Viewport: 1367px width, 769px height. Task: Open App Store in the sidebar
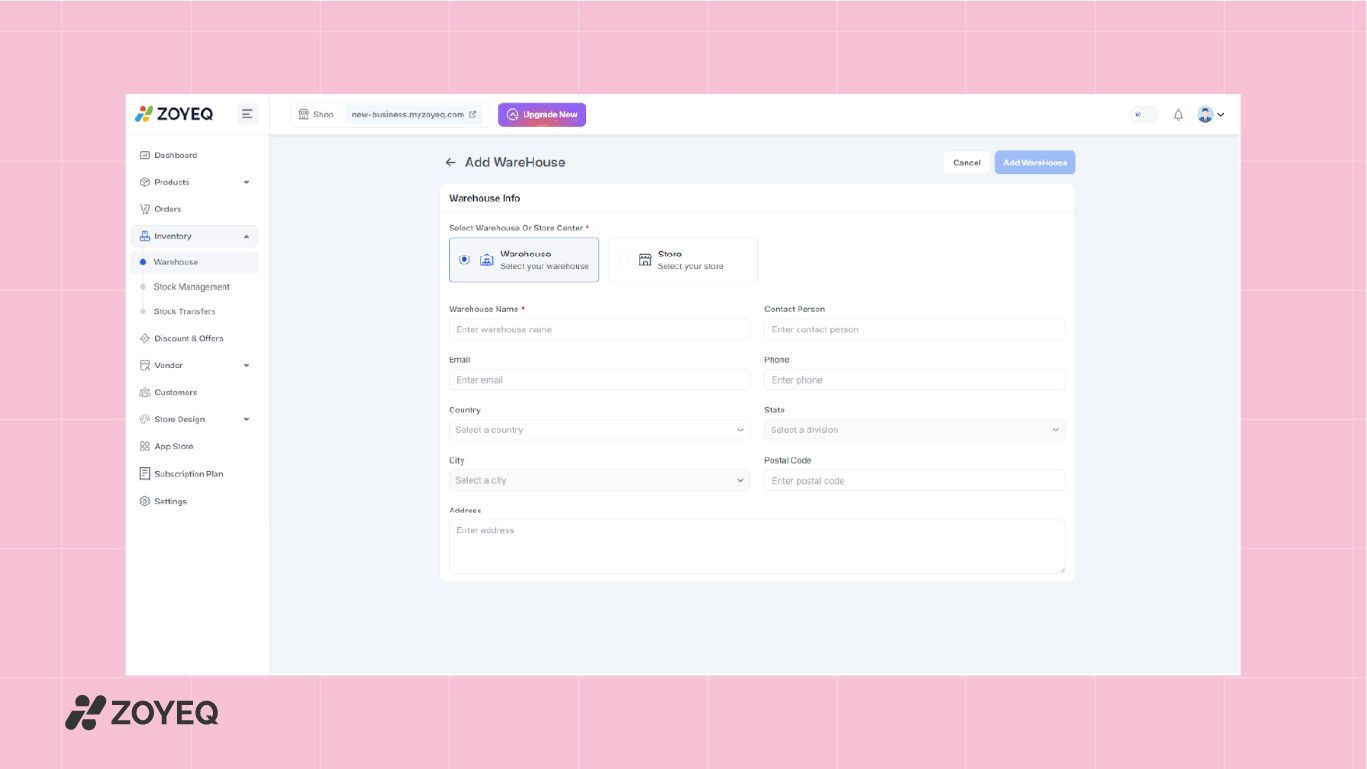coord(173,446)
